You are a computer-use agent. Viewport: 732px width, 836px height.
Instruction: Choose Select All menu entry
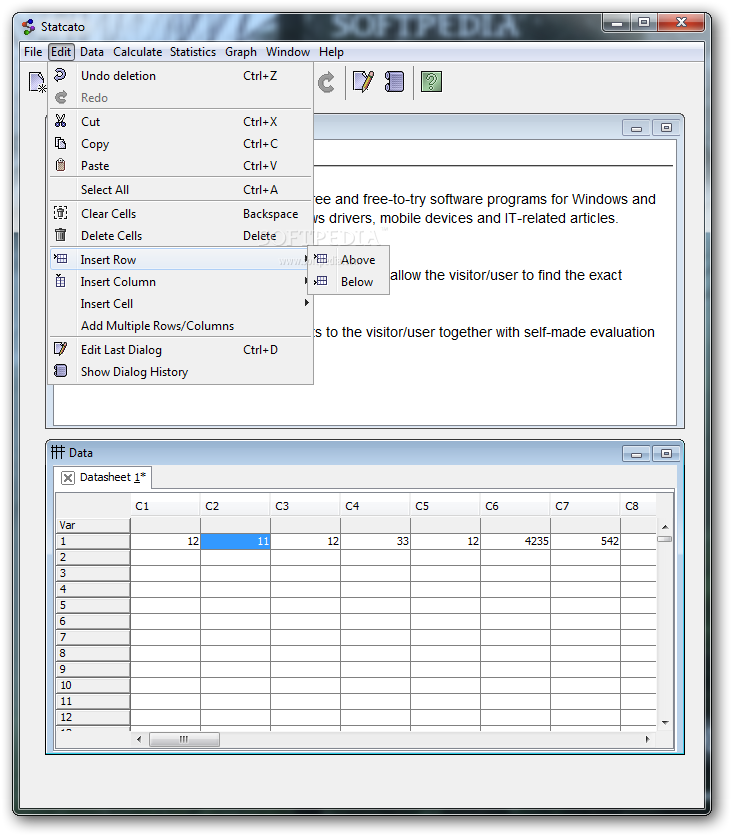(181, 190)
